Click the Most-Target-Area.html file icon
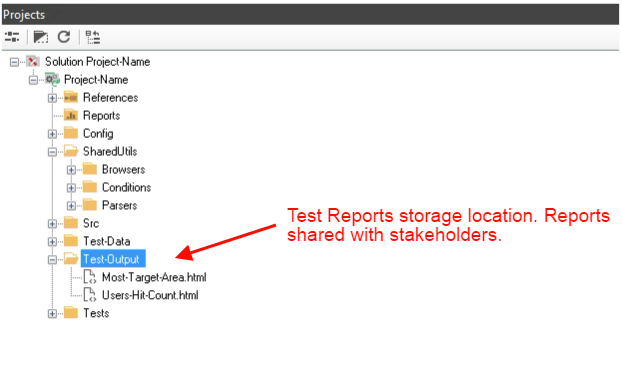622x372 pixels. coord(90,277)
